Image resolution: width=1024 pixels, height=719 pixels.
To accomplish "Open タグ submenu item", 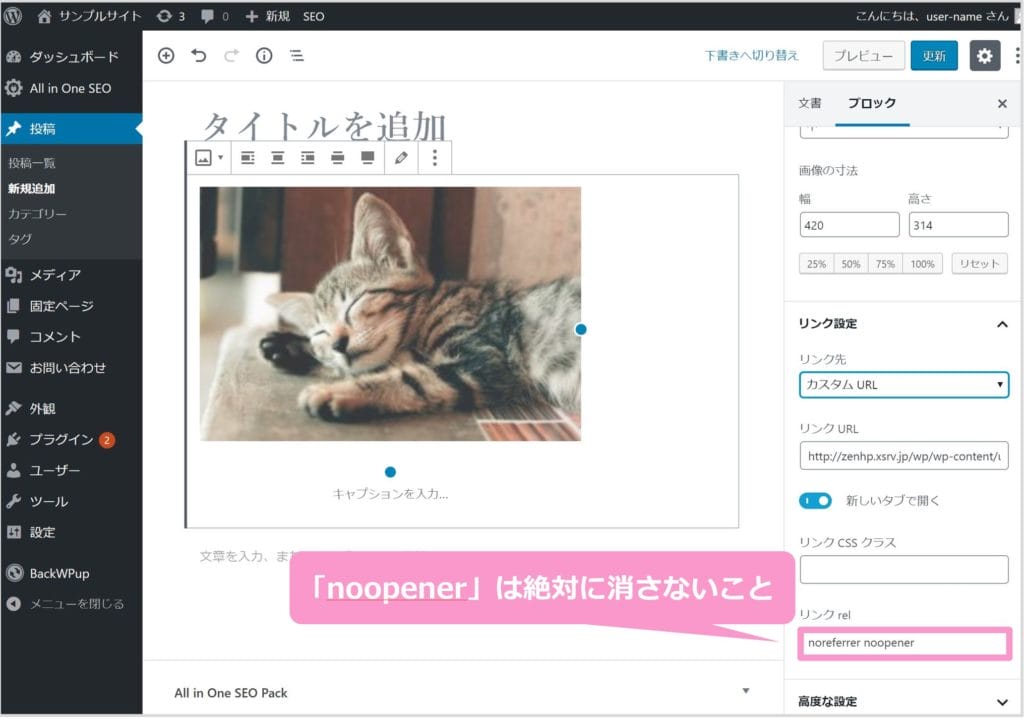I will [20, 239].
